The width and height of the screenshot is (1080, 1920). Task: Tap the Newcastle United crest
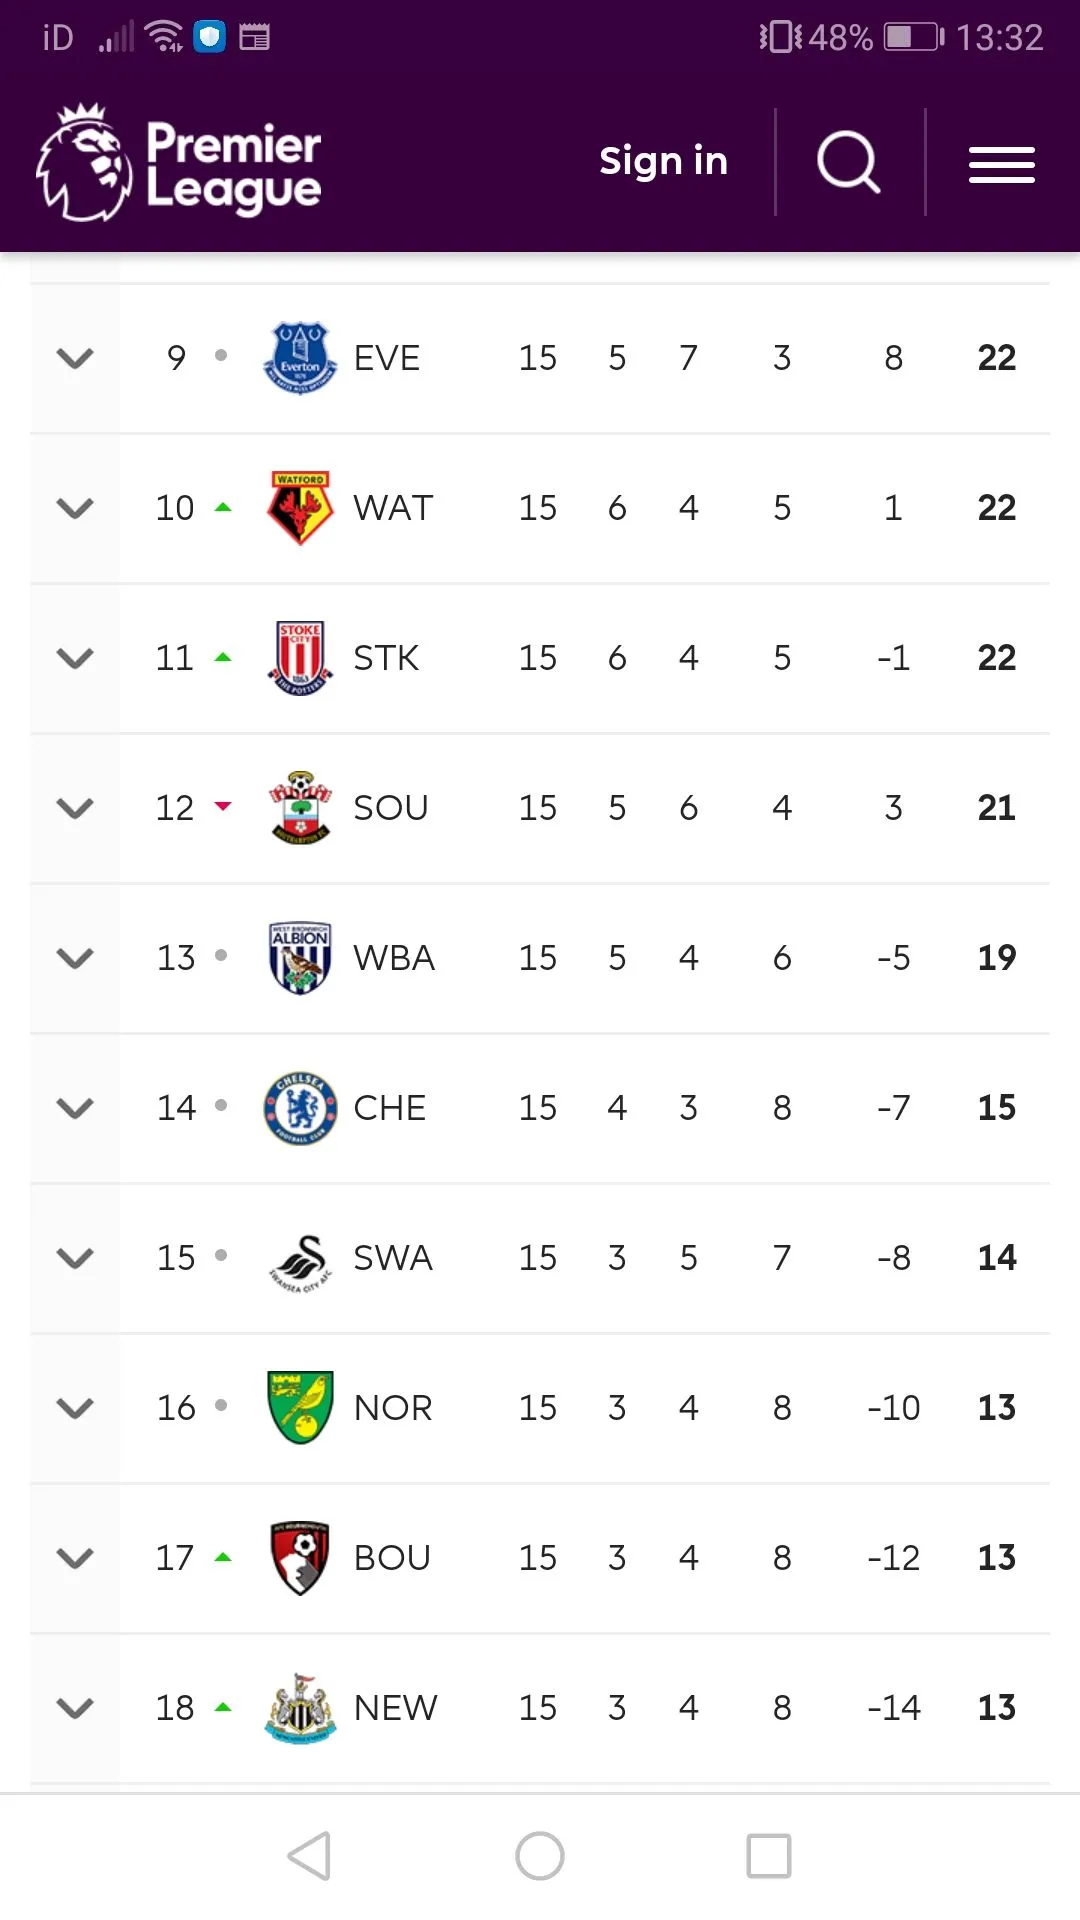[299, 1708]
